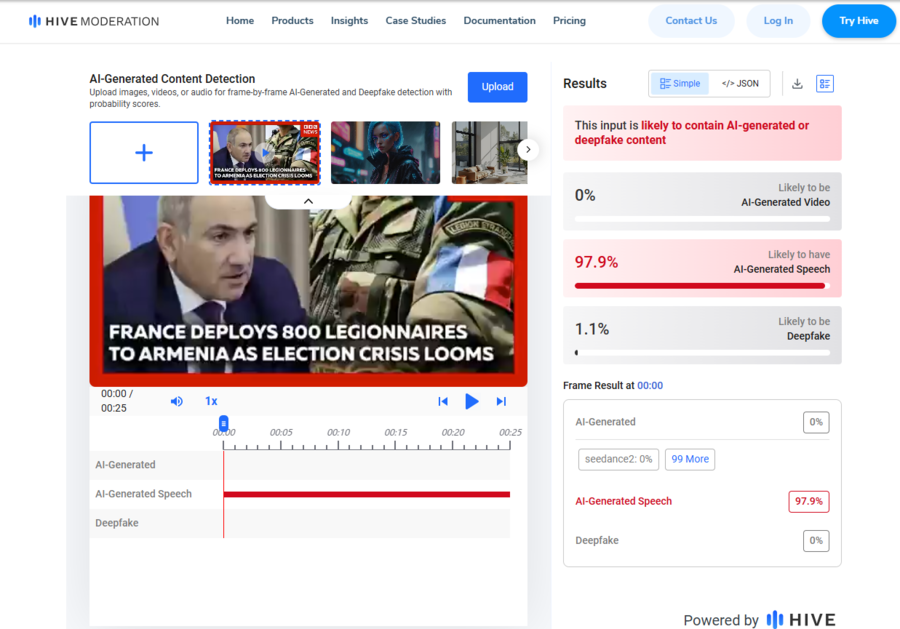Open the Documentation link
The width and height of the screenshot is (900, 629).
pos(499,21)
